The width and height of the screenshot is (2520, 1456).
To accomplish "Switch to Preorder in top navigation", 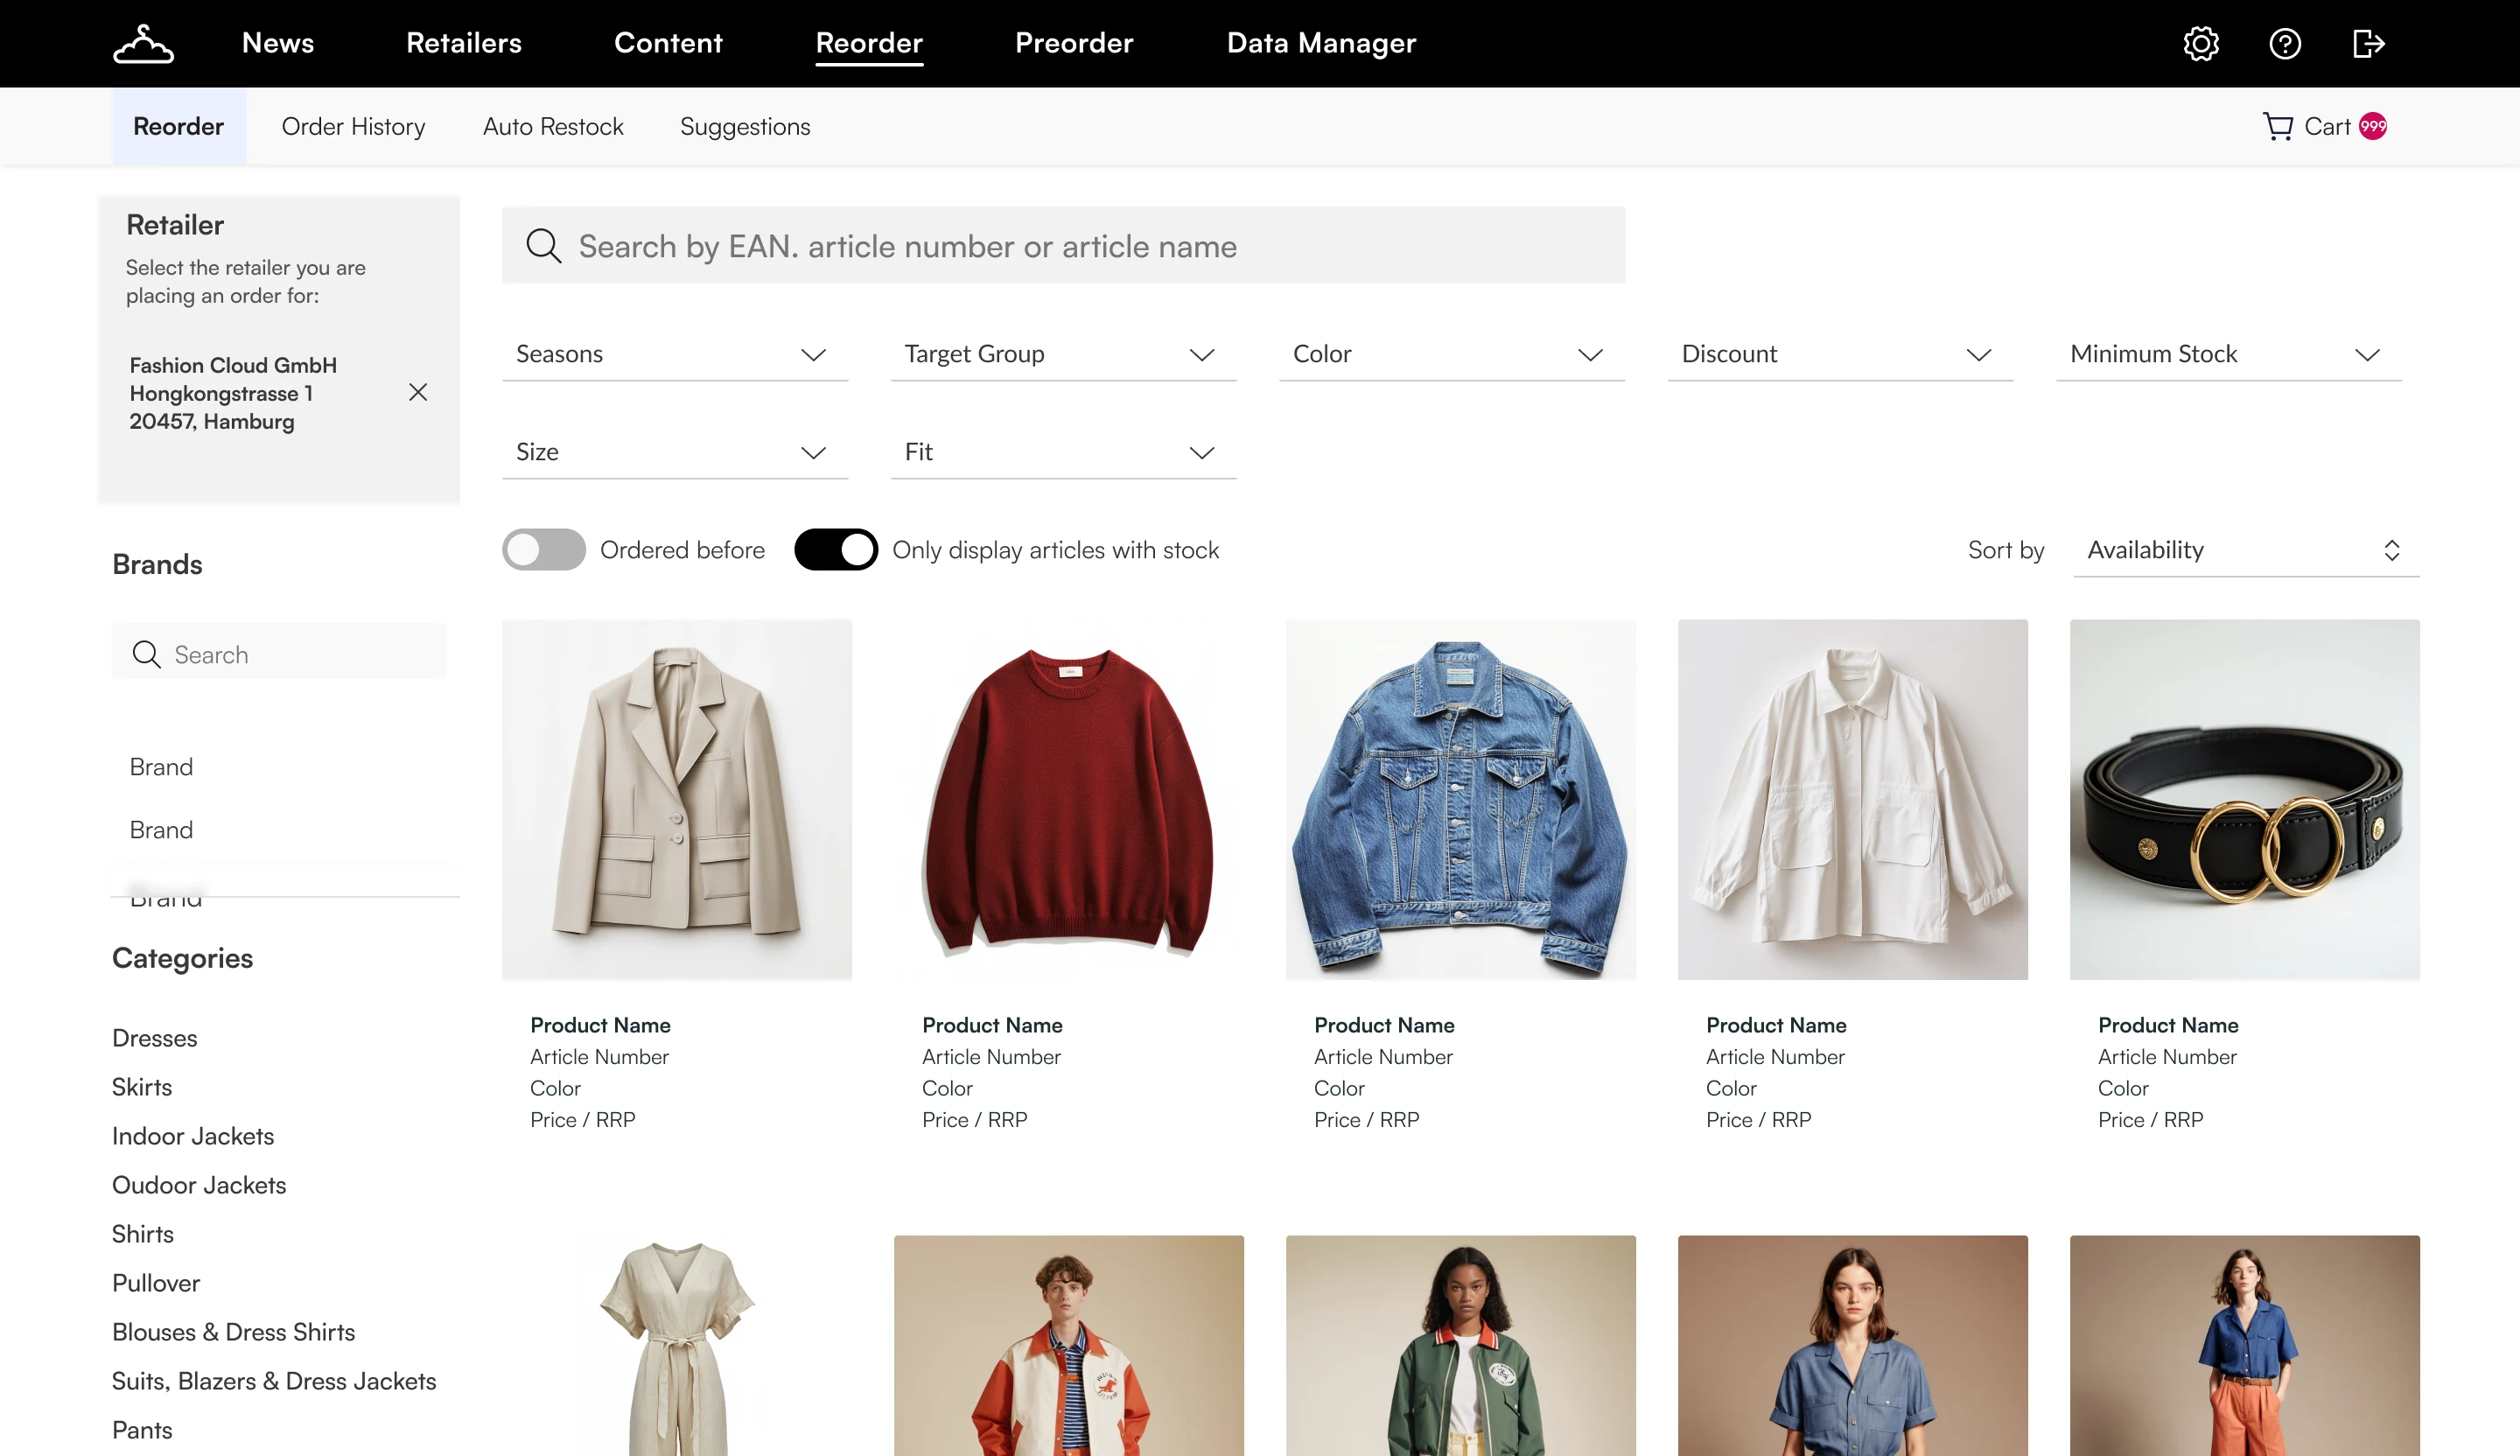I will [1074, 43].
